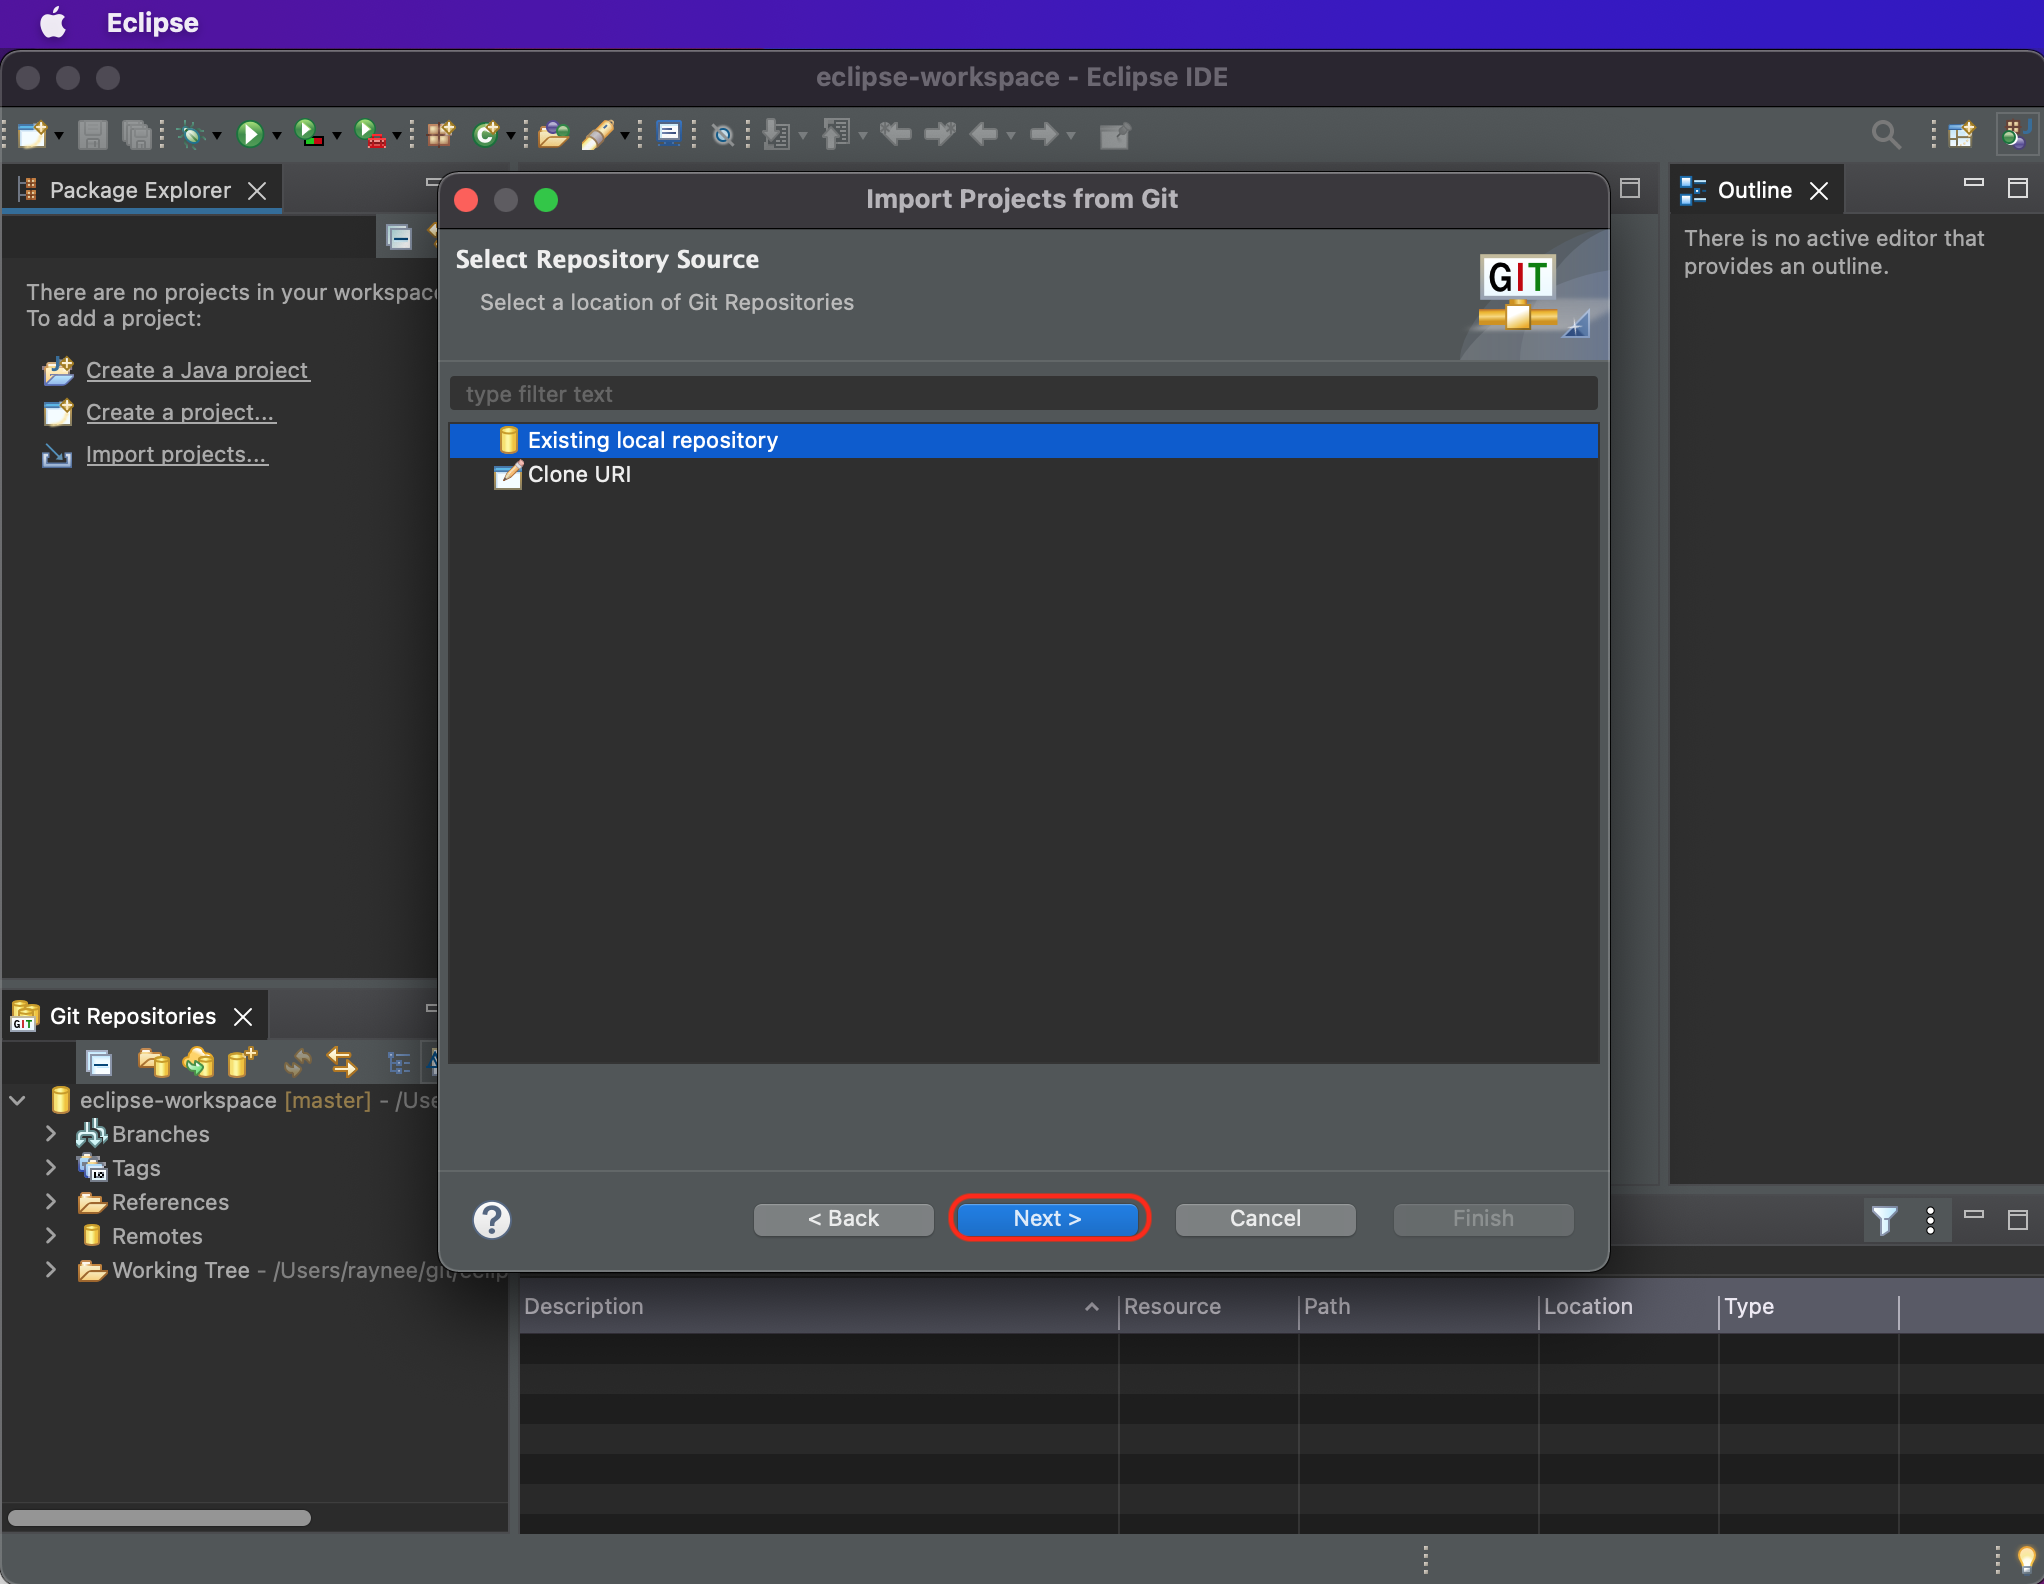Screen dimensions: 2044x1584
Task: Click the Clone Git Repository icon
Action: 198,1062
